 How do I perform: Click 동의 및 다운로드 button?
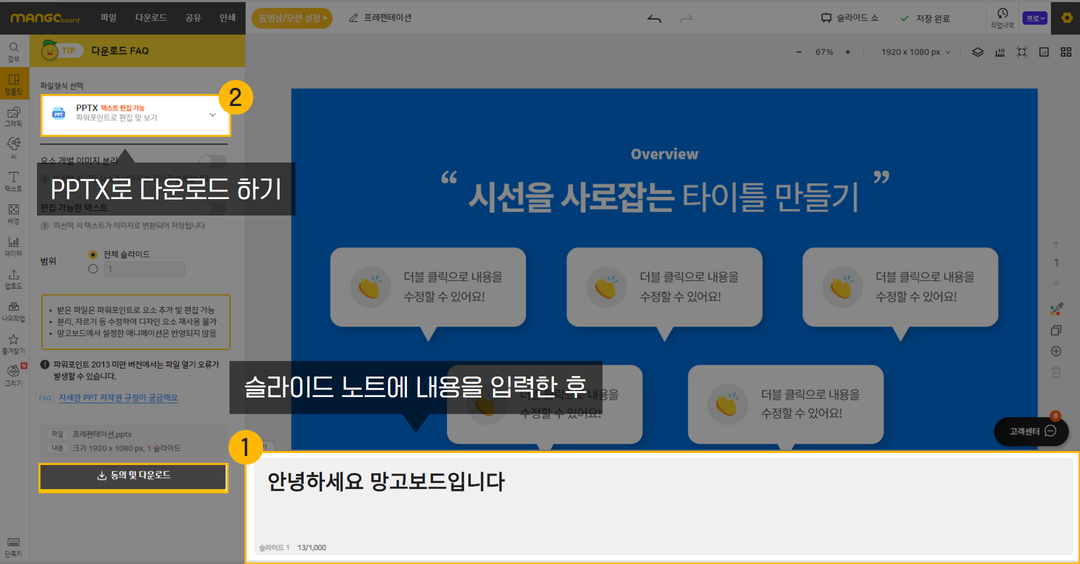point(133,477)
